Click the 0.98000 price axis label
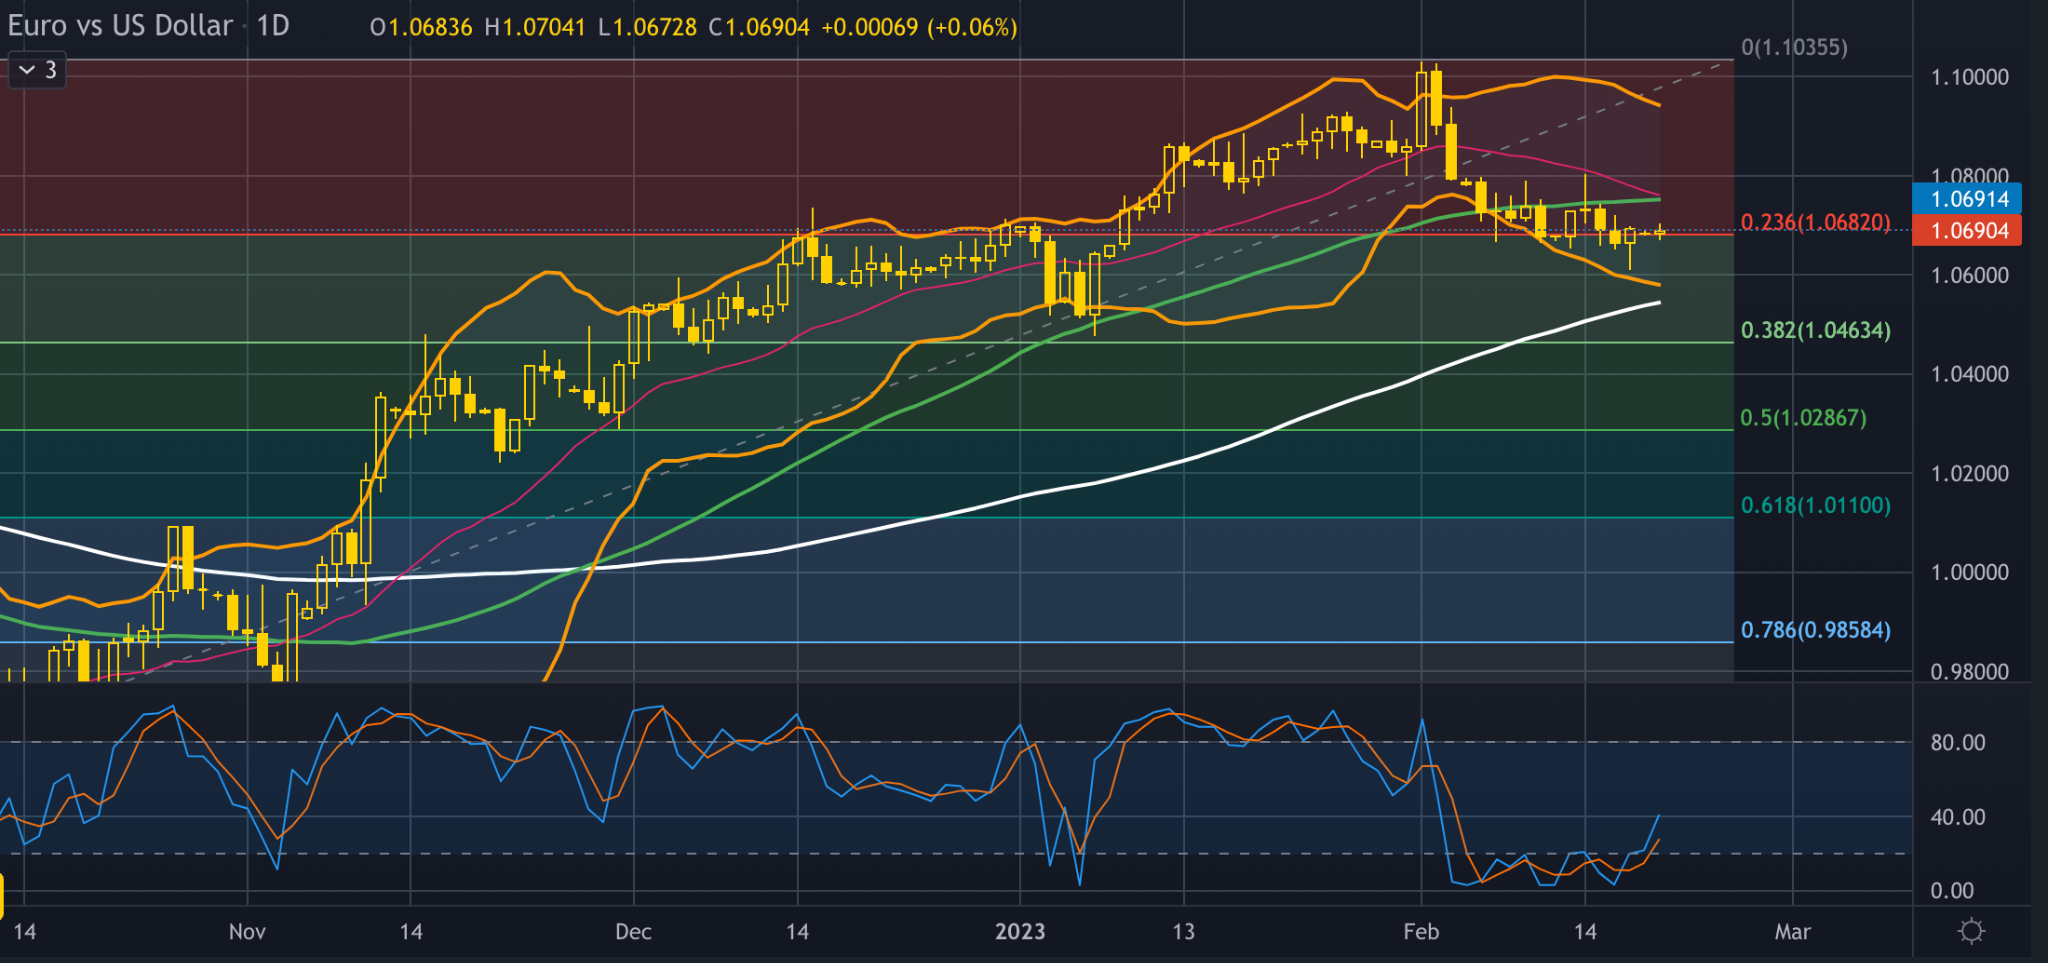Viewport: 2048px width, 963px height. pyautogui.click(x=1969, y=671)
